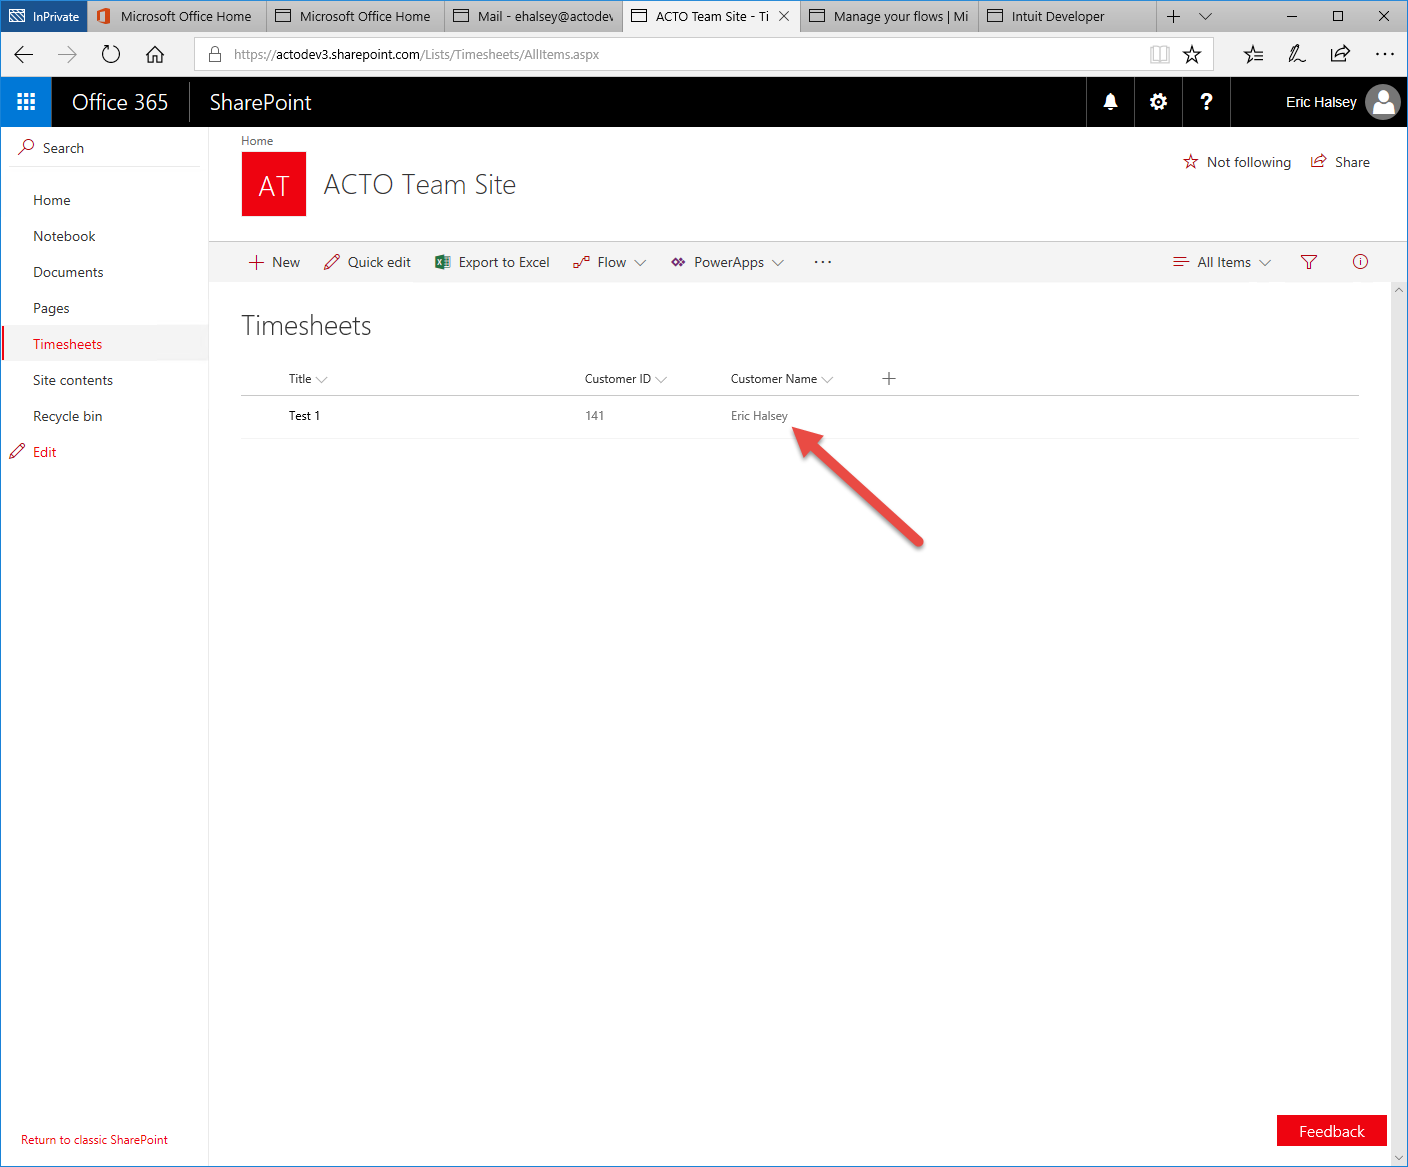Image resolution: width=1408 pixels, height=1167 pixels.
Task: Select Timesheets in the left navigation
Action: point(67,344)
